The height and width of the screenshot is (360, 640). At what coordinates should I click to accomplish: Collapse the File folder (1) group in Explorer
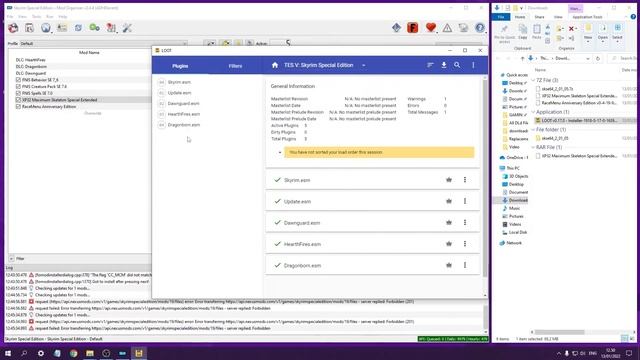pyautogui.click(x=533, y=129)
